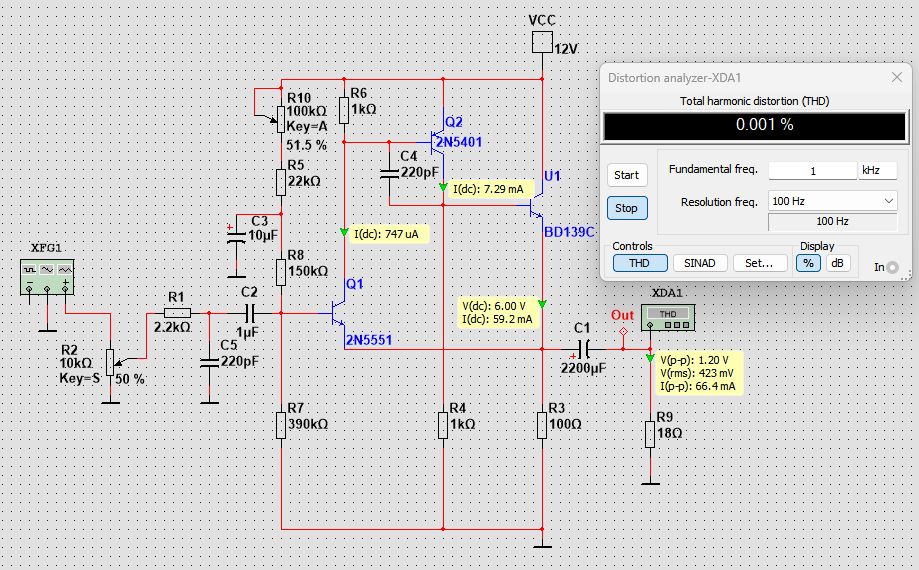Select capacitor C2 1µF

(250, 313)
